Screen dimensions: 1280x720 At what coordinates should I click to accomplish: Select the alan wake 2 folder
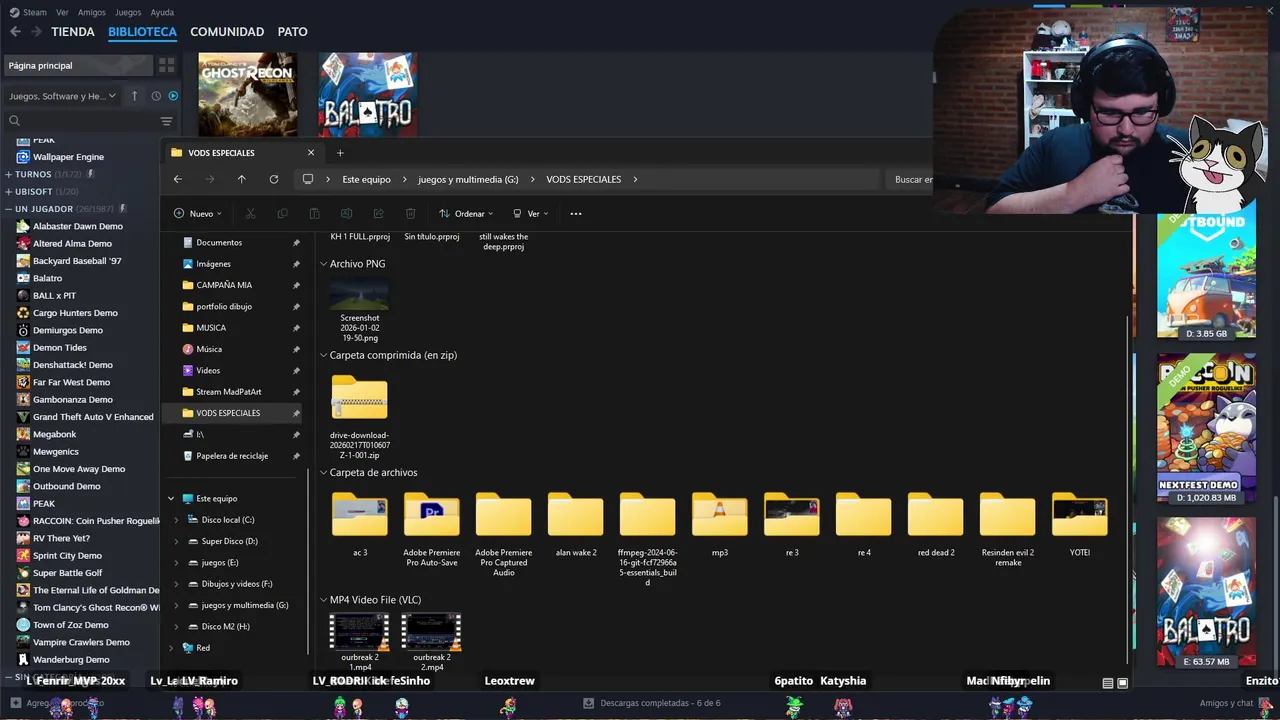576,524
